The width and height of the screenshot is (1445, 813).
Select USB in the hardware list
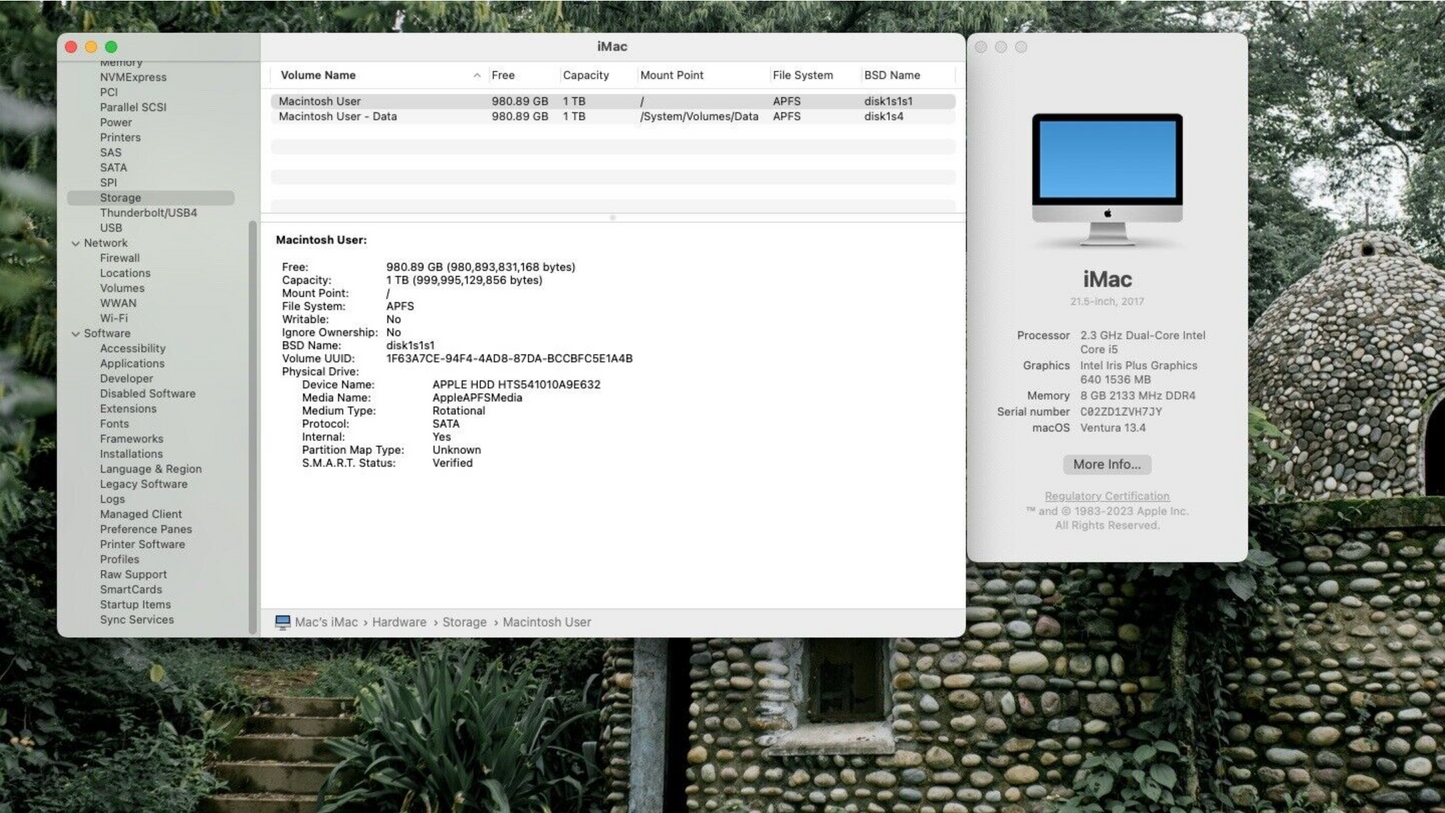coord(113,227)
